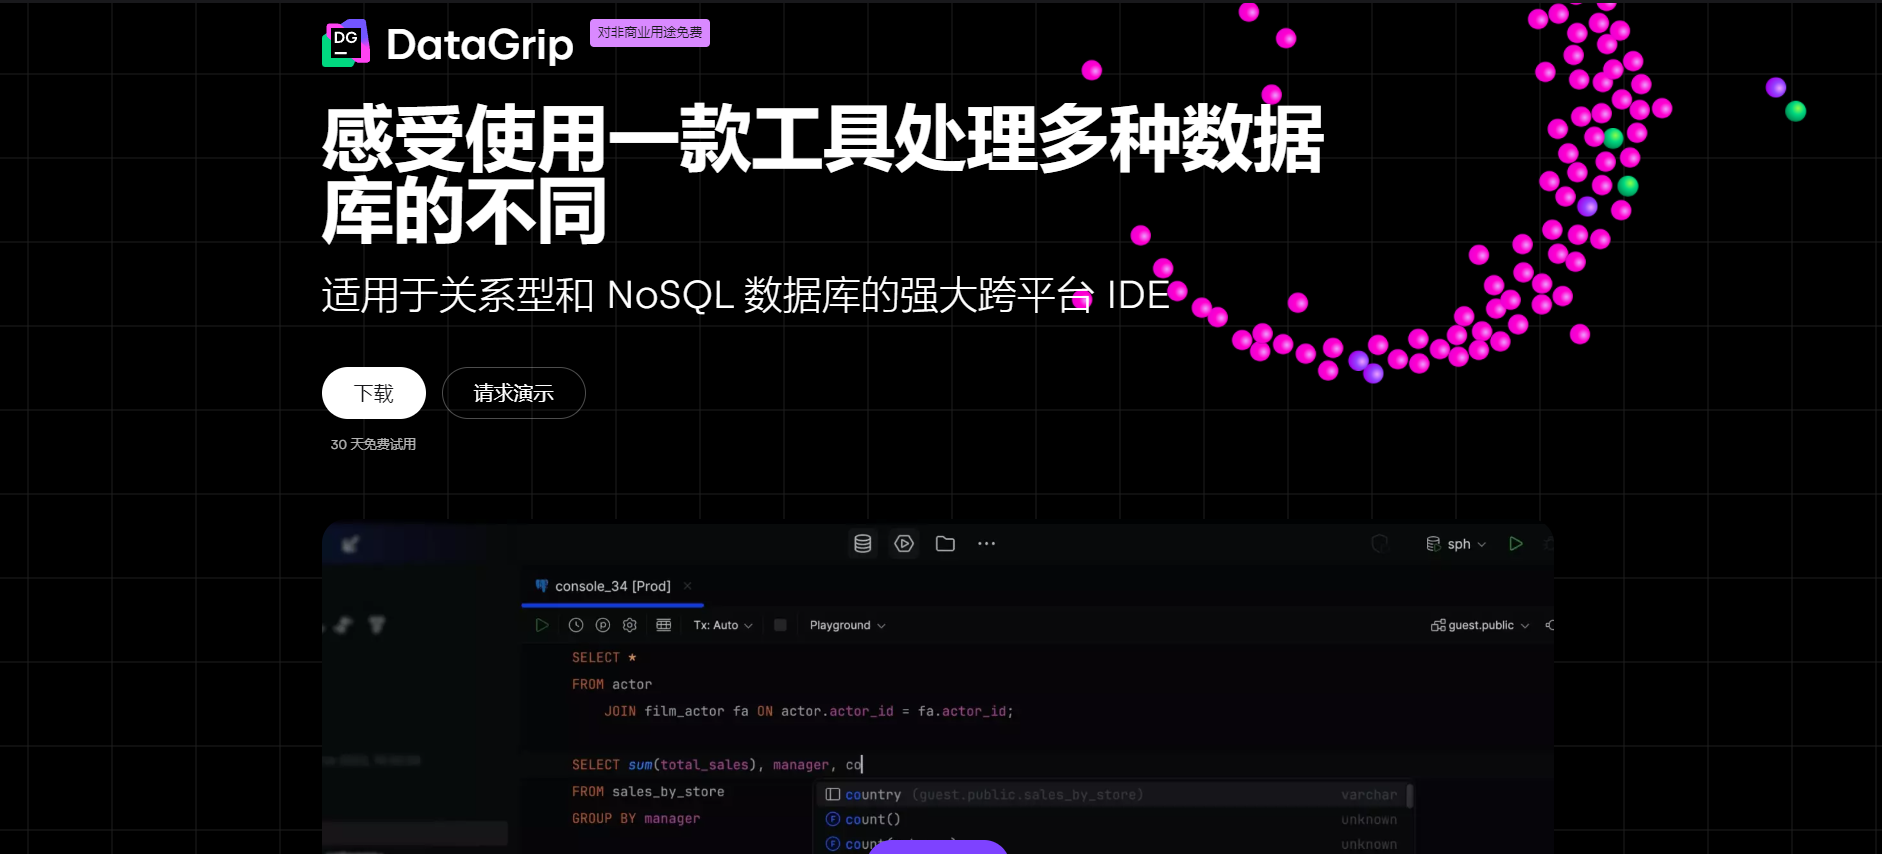
Task: Click the schema icon beside guest.public
Action: 1438,625
